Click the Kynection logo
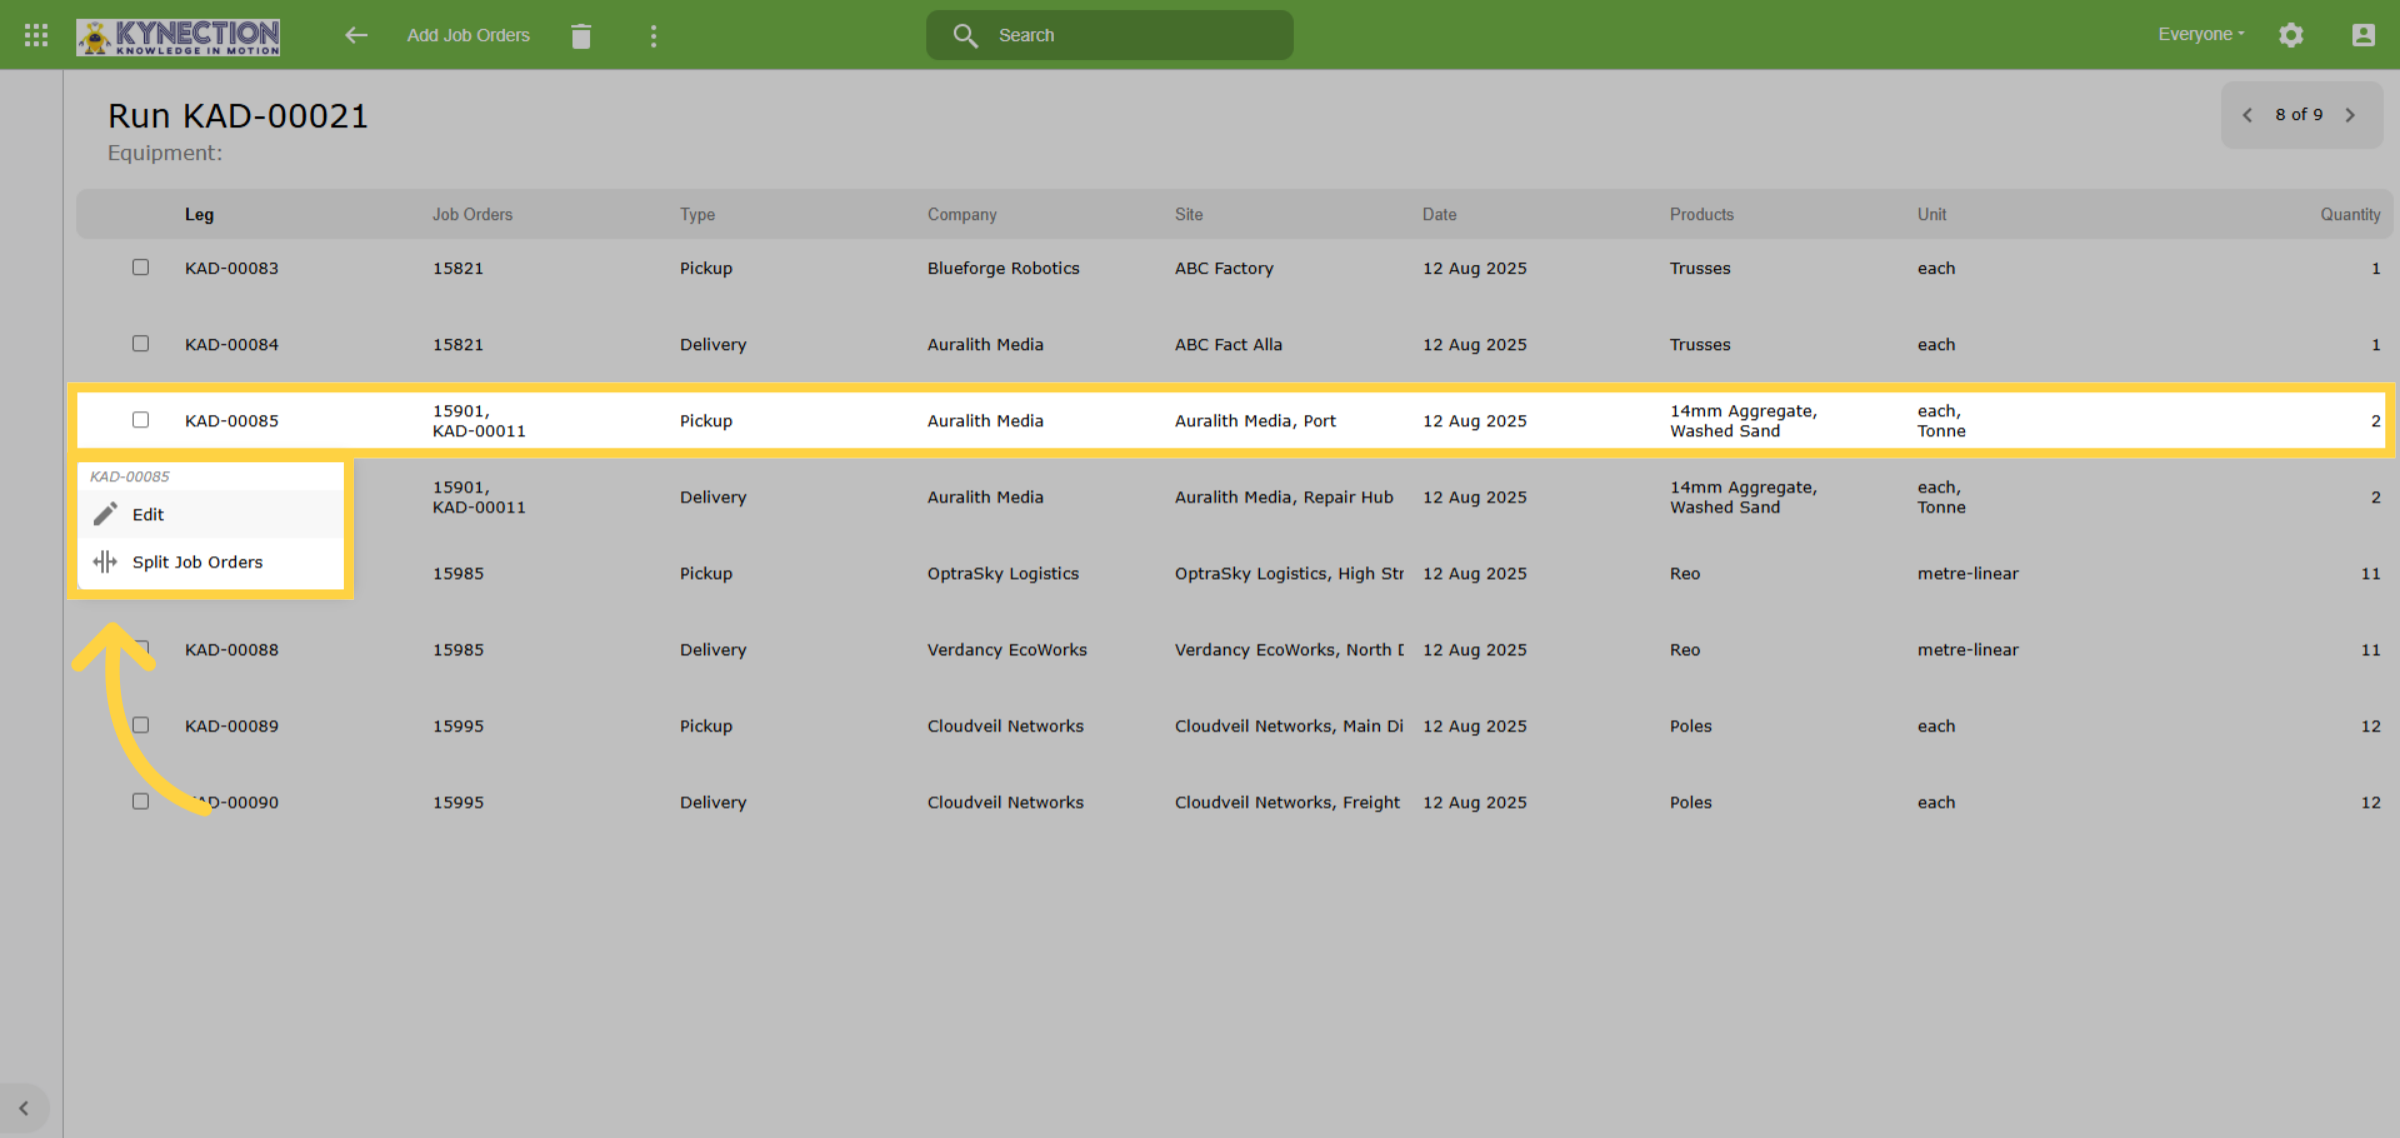 pyautogui.click(x=178, y=36)
